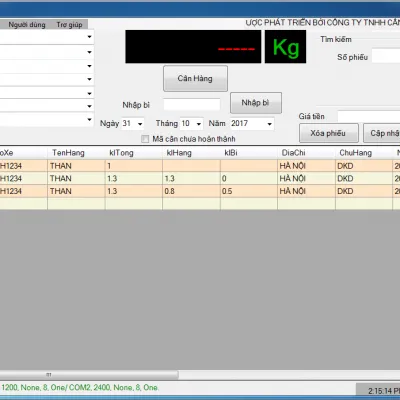Select the table row with klBi 0.5
400x400 pixels.
[x=200, y=191]
